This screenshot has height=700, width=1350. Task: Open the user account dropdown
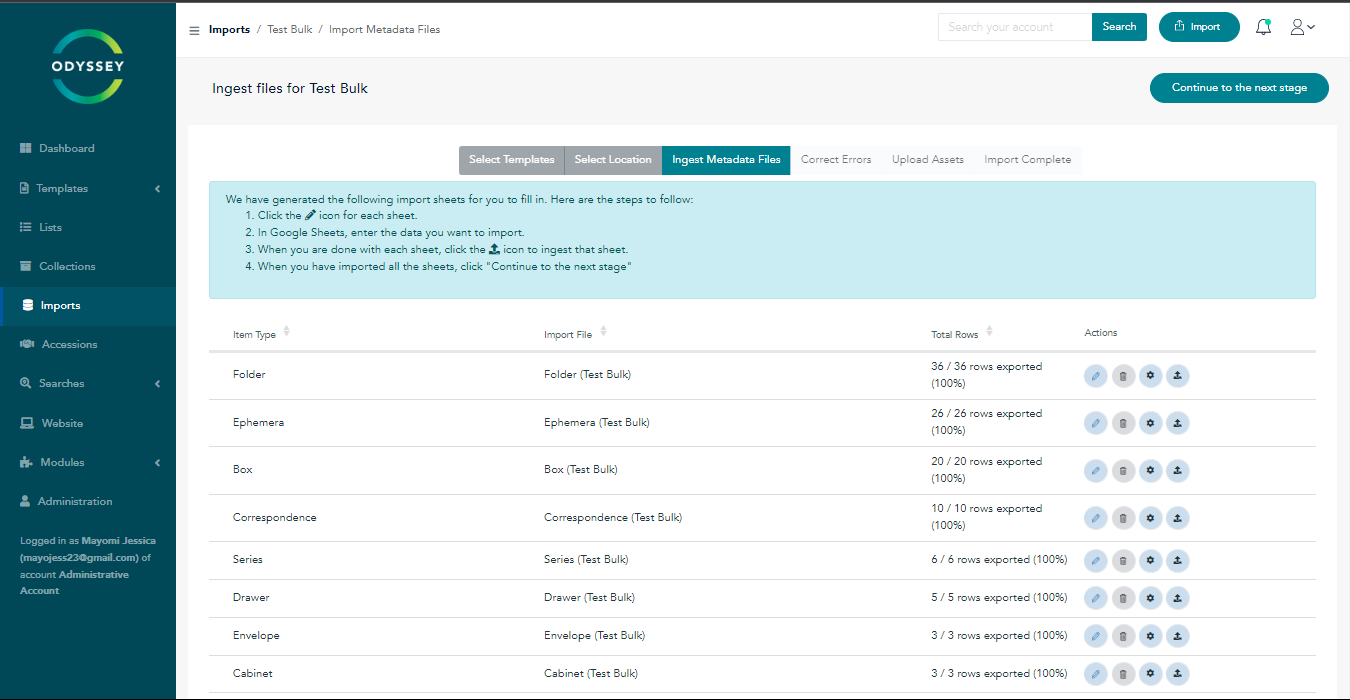click(x=1302, y=27)
